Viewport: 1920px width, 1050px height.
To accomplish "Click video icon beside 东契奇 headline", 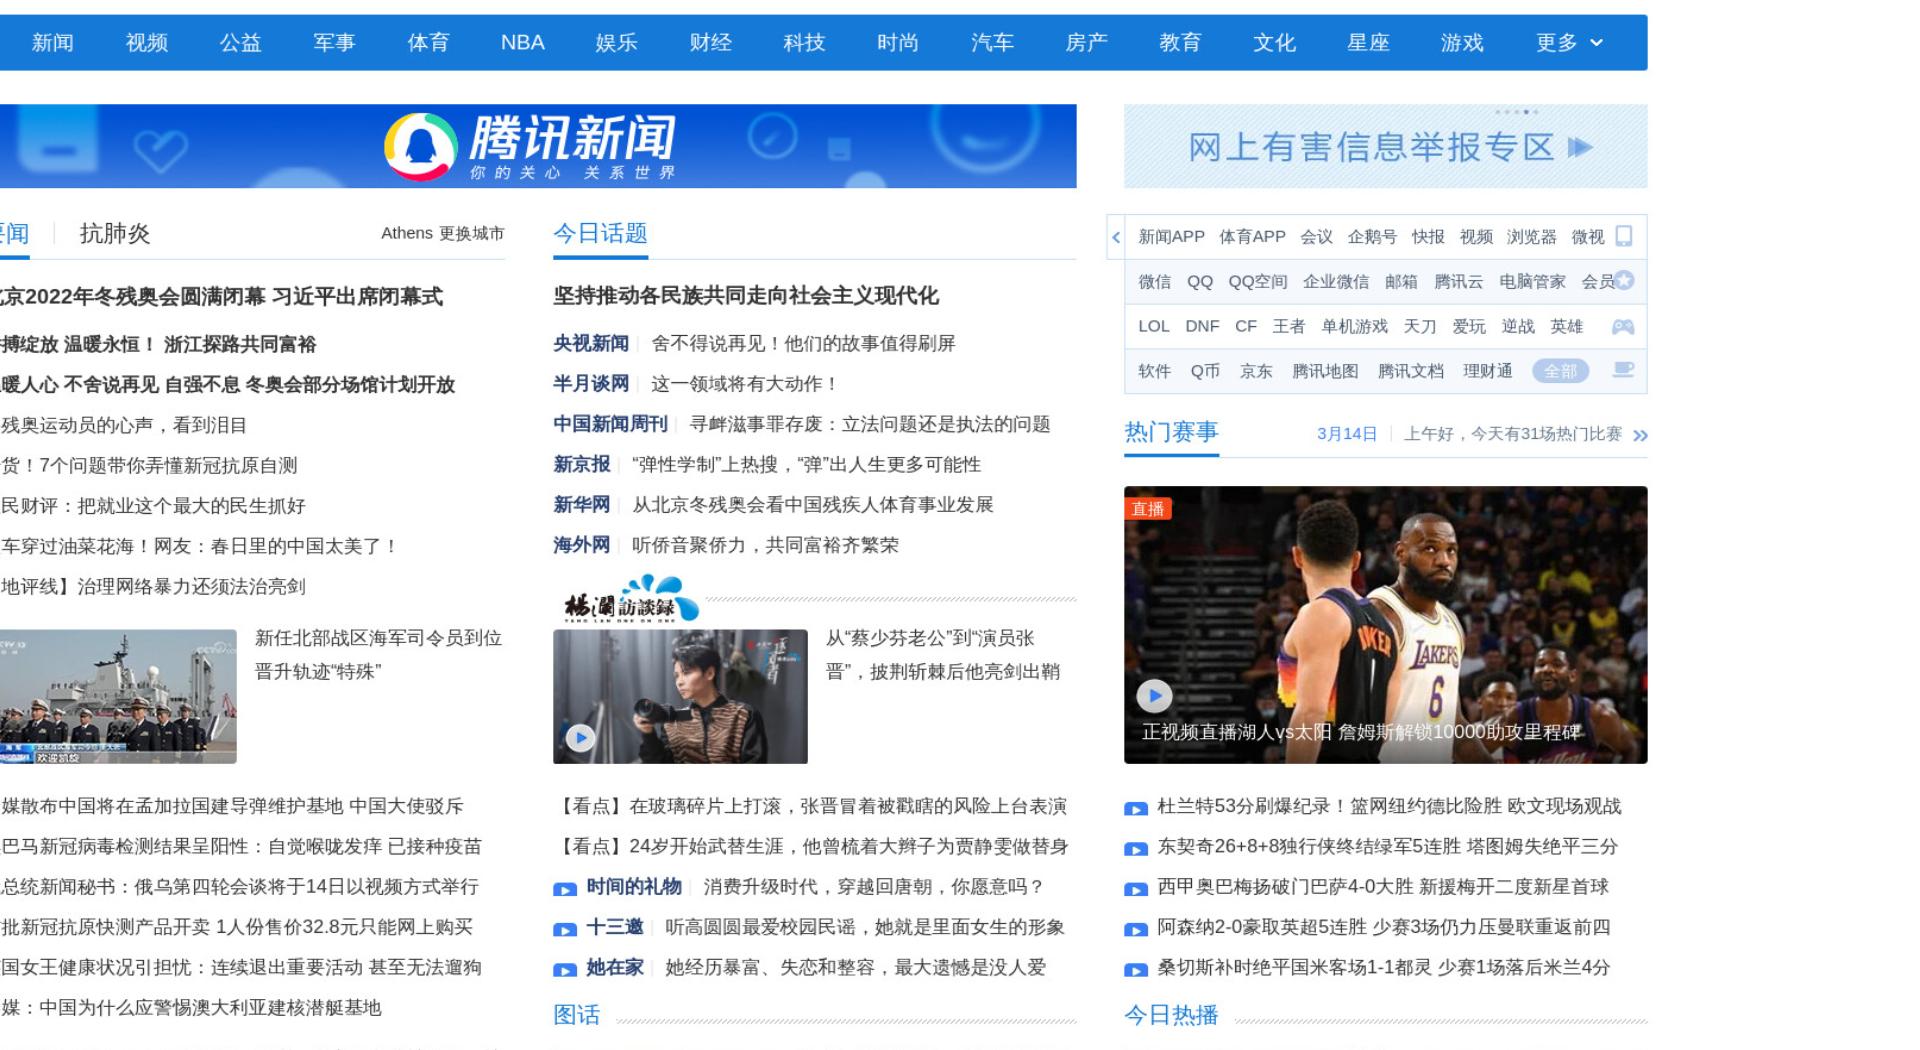I will point(1136,848).
